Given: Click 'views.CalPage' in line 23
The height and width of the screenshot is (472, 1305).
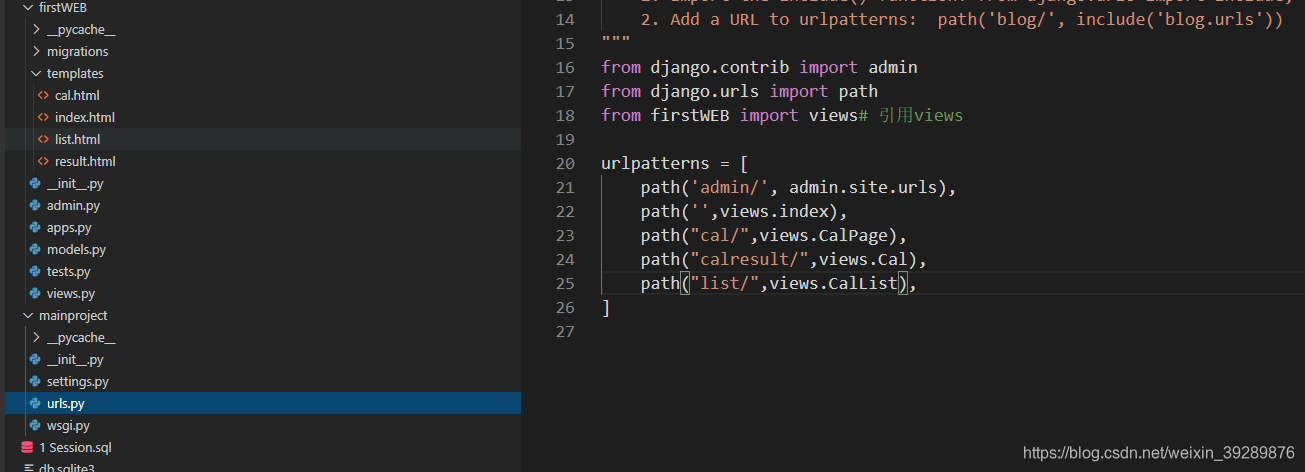Looking at the screenshot, I should 824,235.
